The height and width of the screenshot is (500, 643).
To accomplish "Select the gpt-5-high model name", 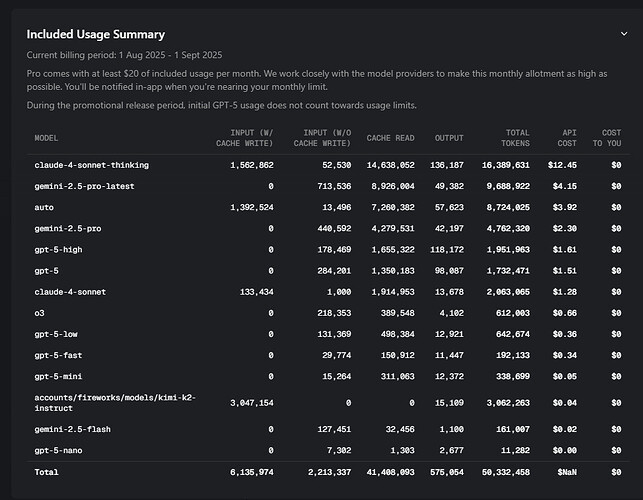I will (58, 249).
